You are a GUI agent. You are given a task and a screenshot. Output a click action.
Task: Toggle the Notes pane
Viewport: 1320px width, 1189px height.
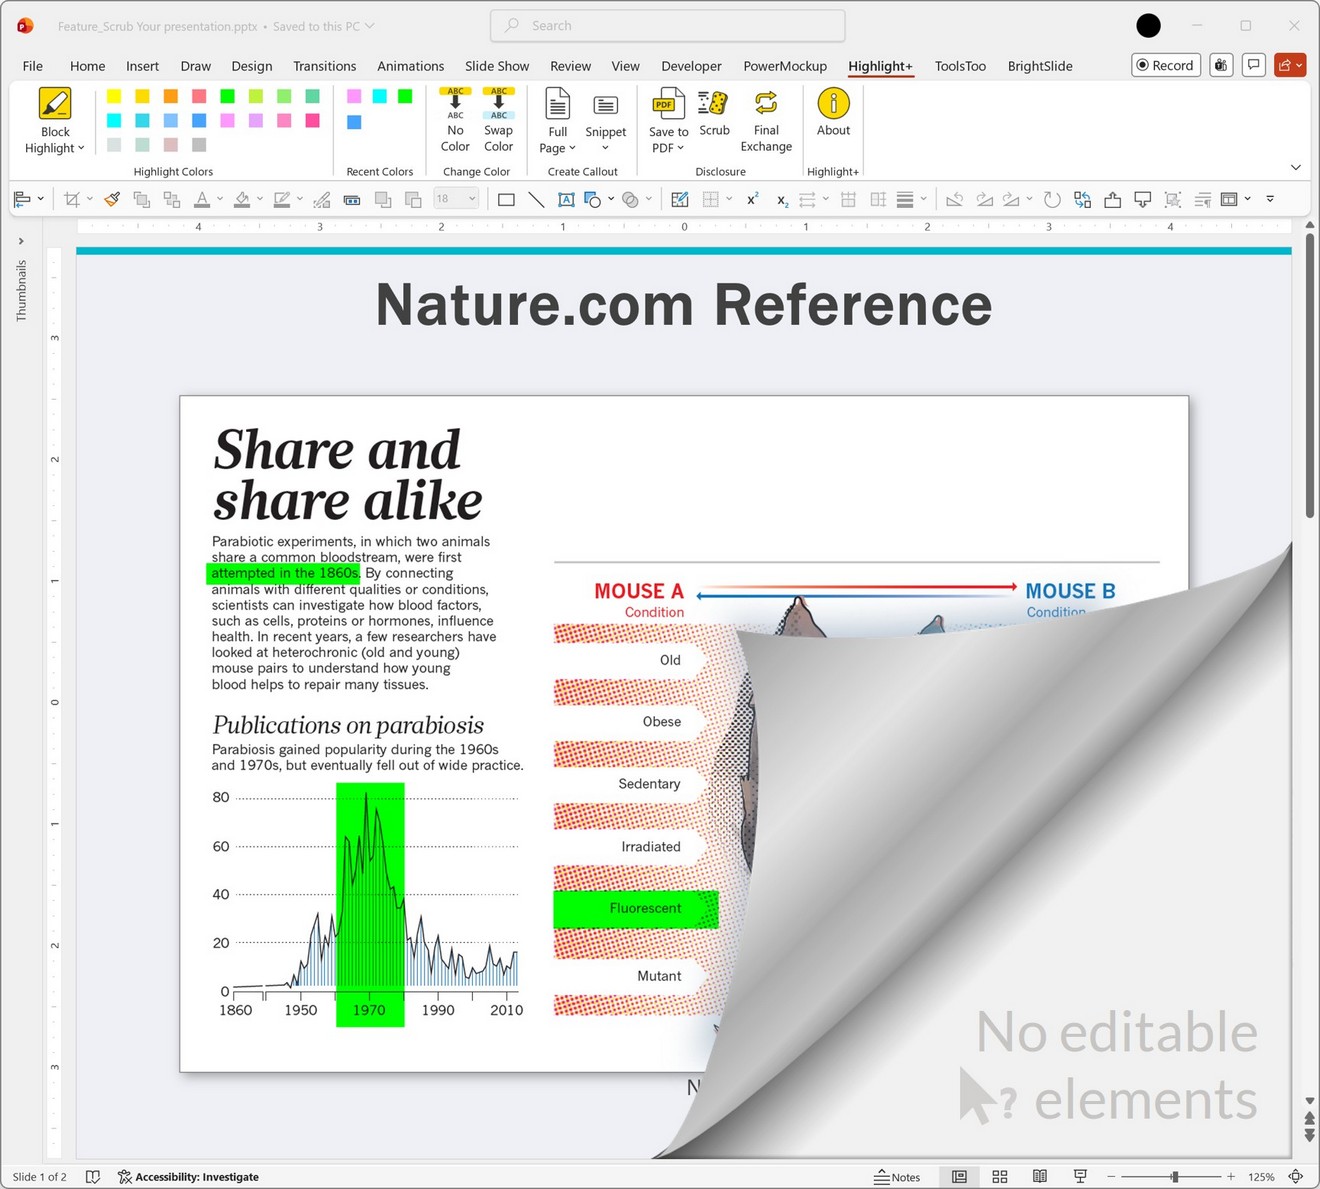click(x=897, y=1177)
